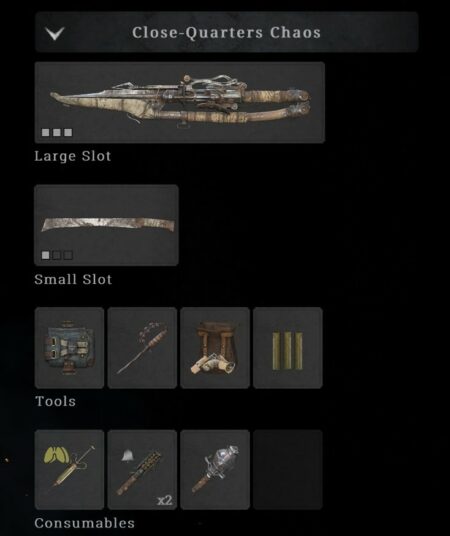Screen dimensions: 450x536
Task: Click the x2 quantity badge on consumable
Action: (164, 500)
